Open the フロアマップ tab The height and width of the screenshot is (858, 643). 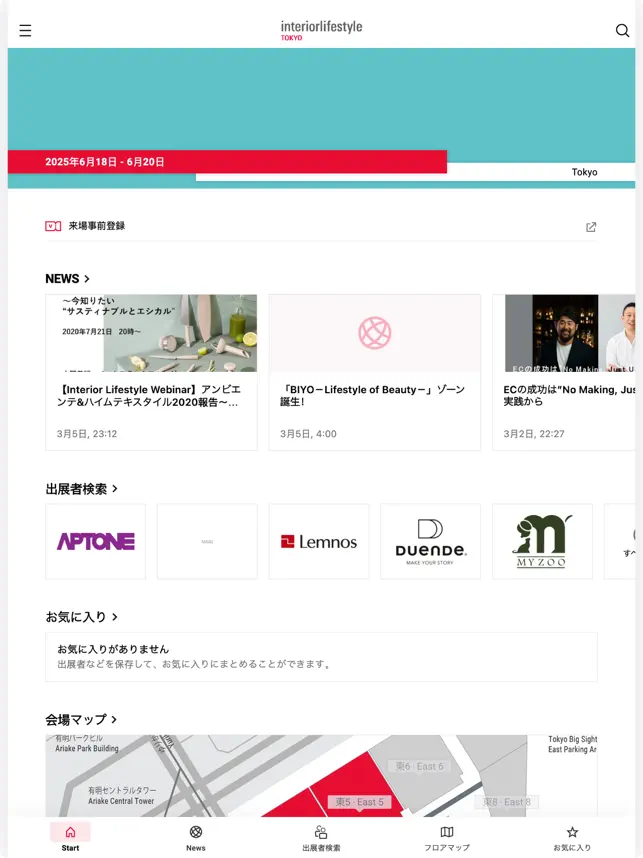tap(447, 838)
